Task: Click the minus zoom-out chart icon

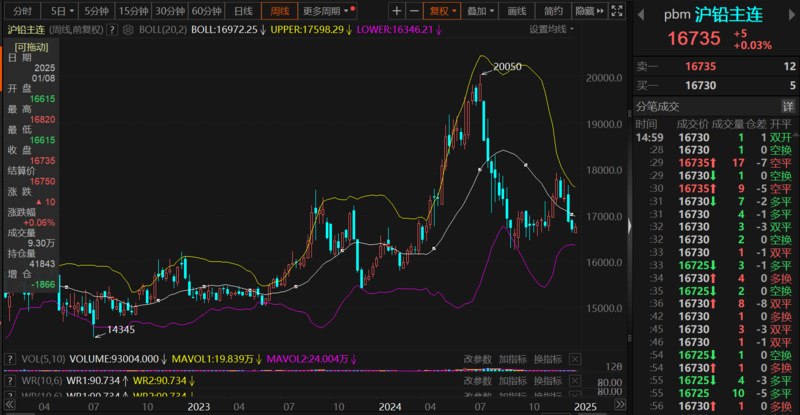Action: click(414, 11)
